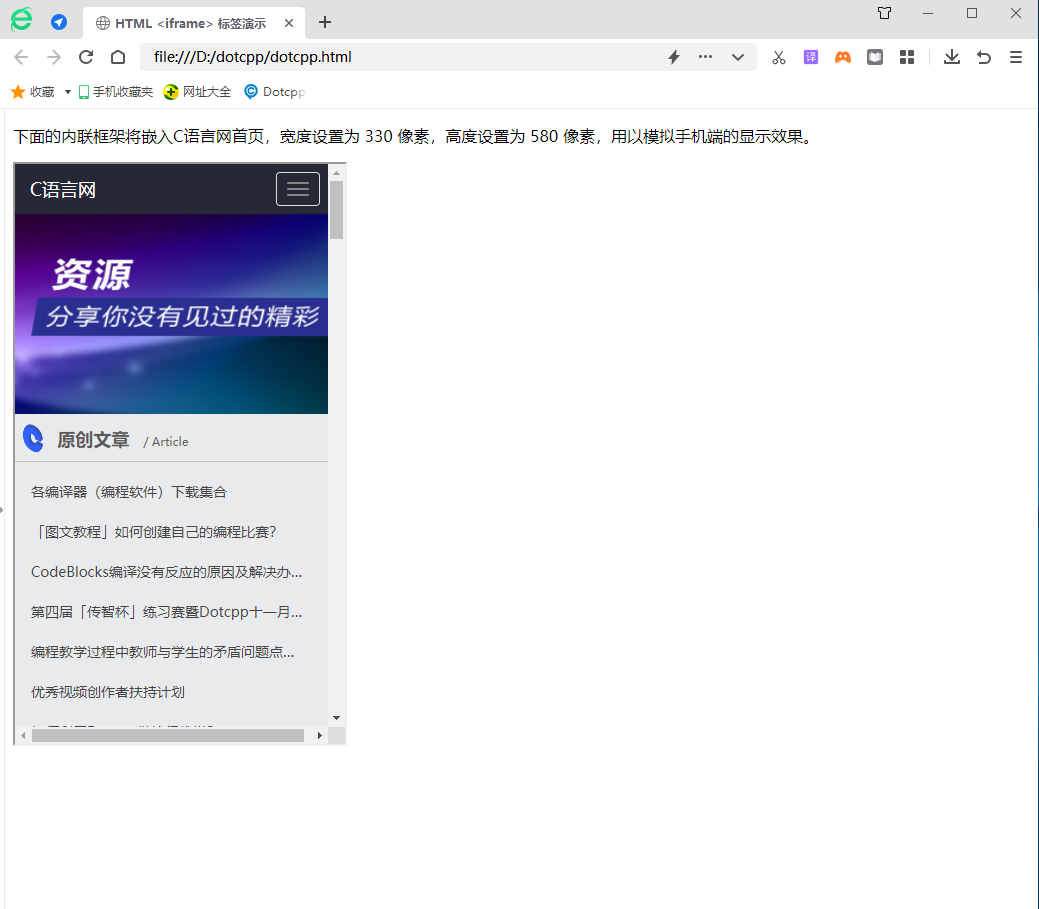Open the C语言网 hamburger menu in the iframe
The width and height of the screenshot is (1039, 909).
point(297,188)
